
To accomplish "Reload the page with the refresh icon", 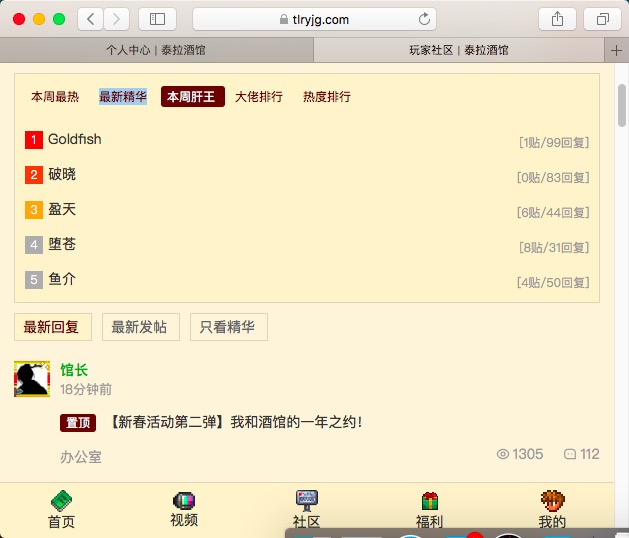I will click(x=425, y=19).
